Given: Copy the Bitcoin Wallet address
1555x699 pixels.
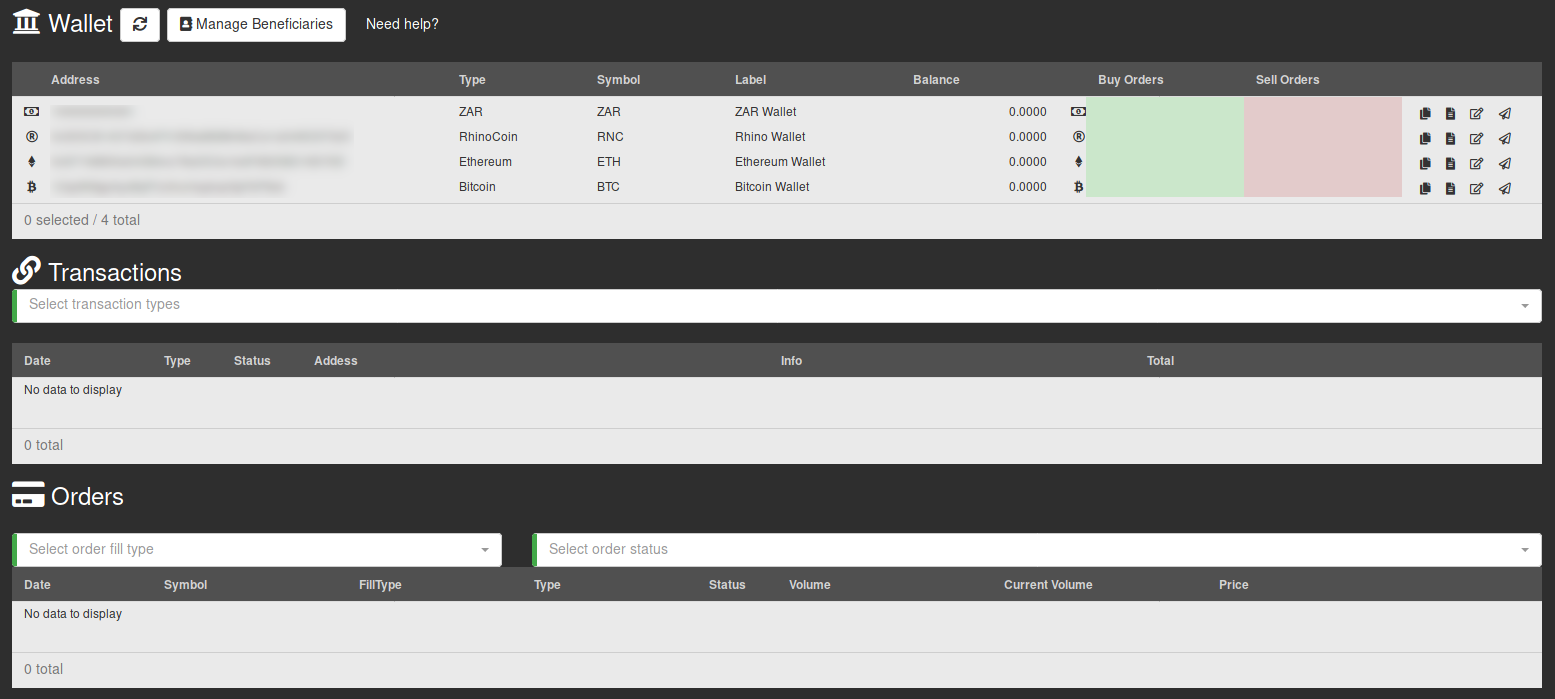Looking at the screenshot, I should point(1426,188).
